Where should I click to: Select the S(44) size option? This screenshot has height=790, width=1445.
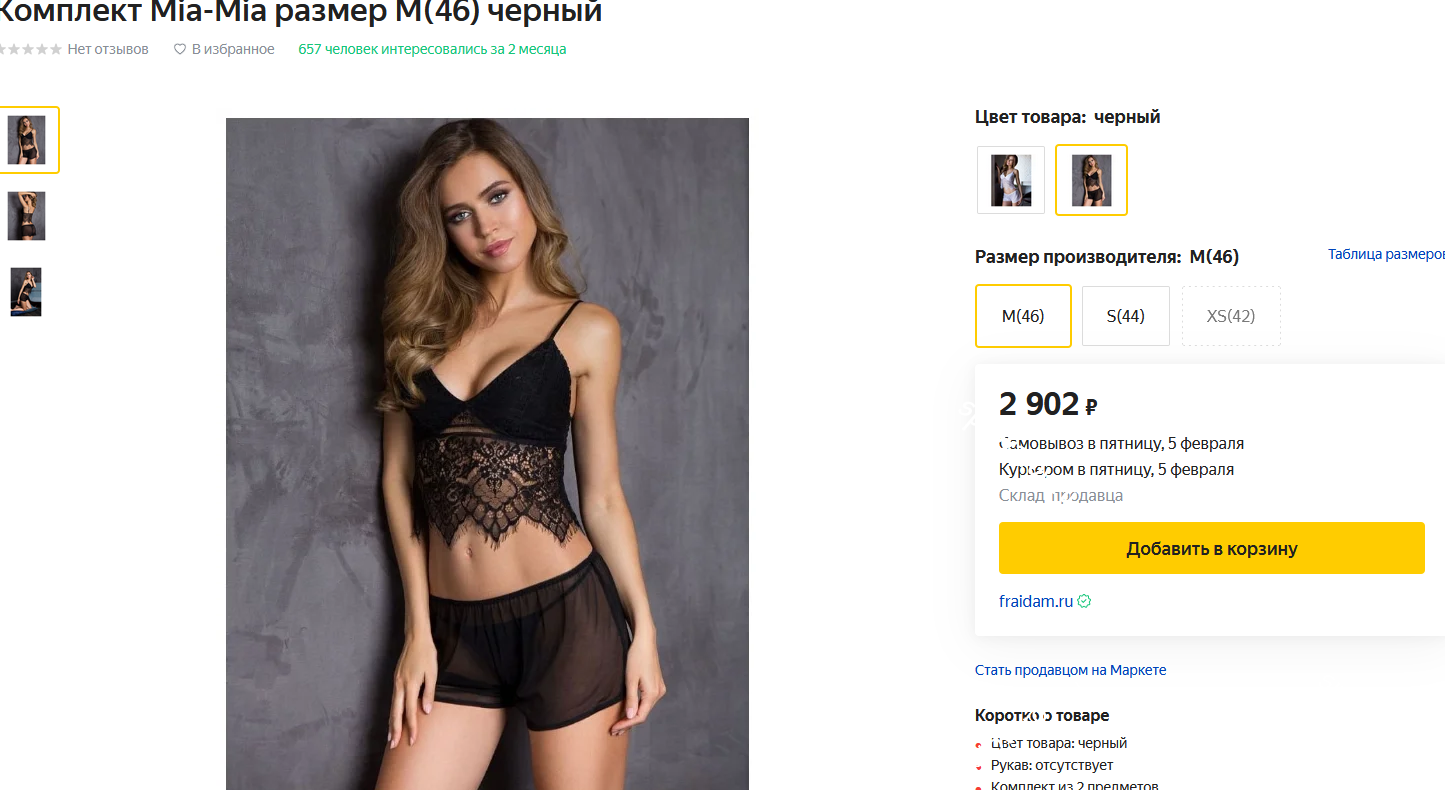(1125, 315)
